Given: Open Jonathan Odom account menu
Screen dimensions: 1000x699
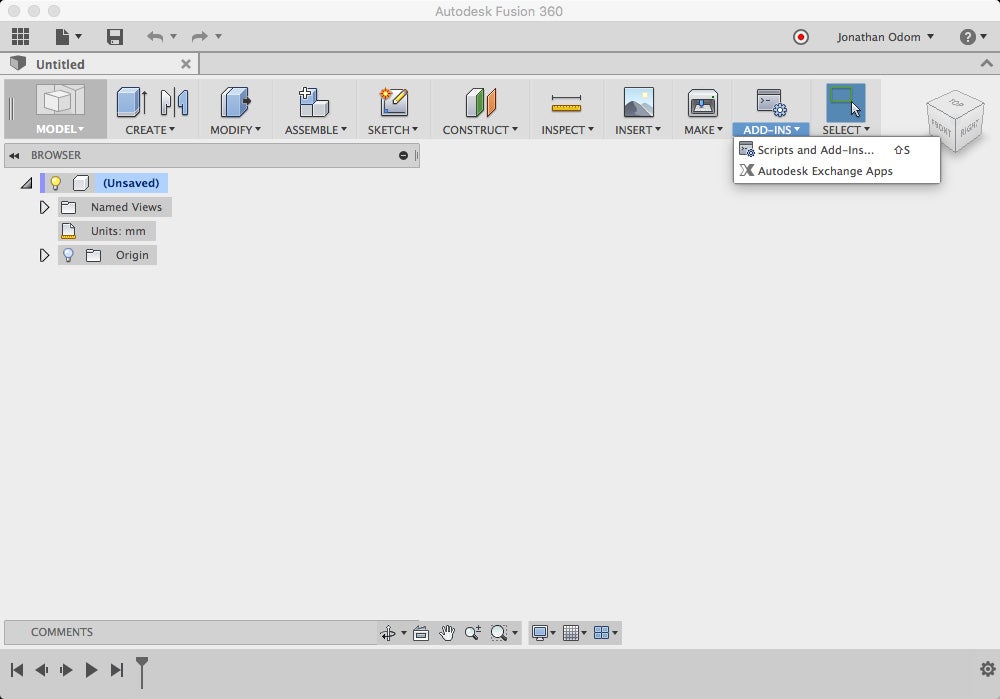Looking at the screenshot, I should [x=885, y=37].
